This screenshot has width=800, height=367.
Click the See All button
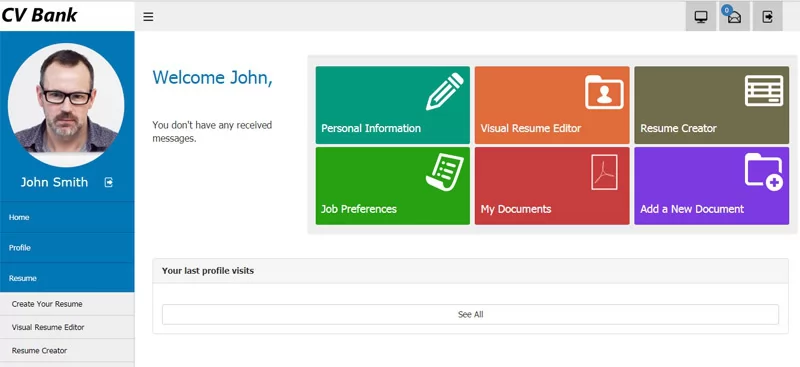pyautogui.click(x=470, y=314)
